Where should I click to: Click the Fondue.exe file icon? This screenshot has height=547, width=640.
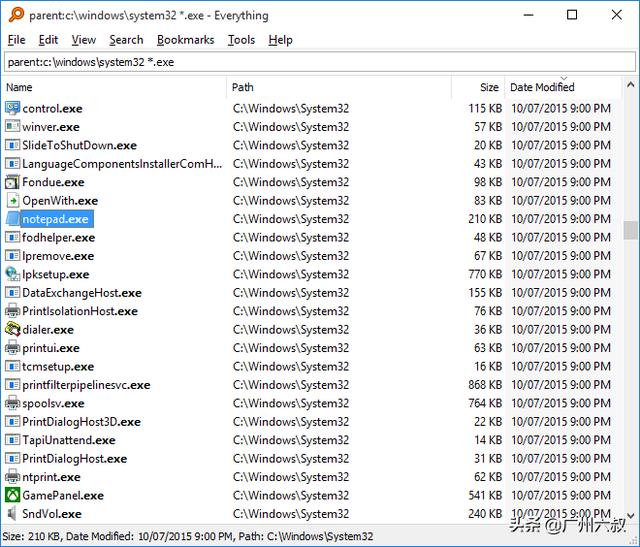click(x=12, y=182)
